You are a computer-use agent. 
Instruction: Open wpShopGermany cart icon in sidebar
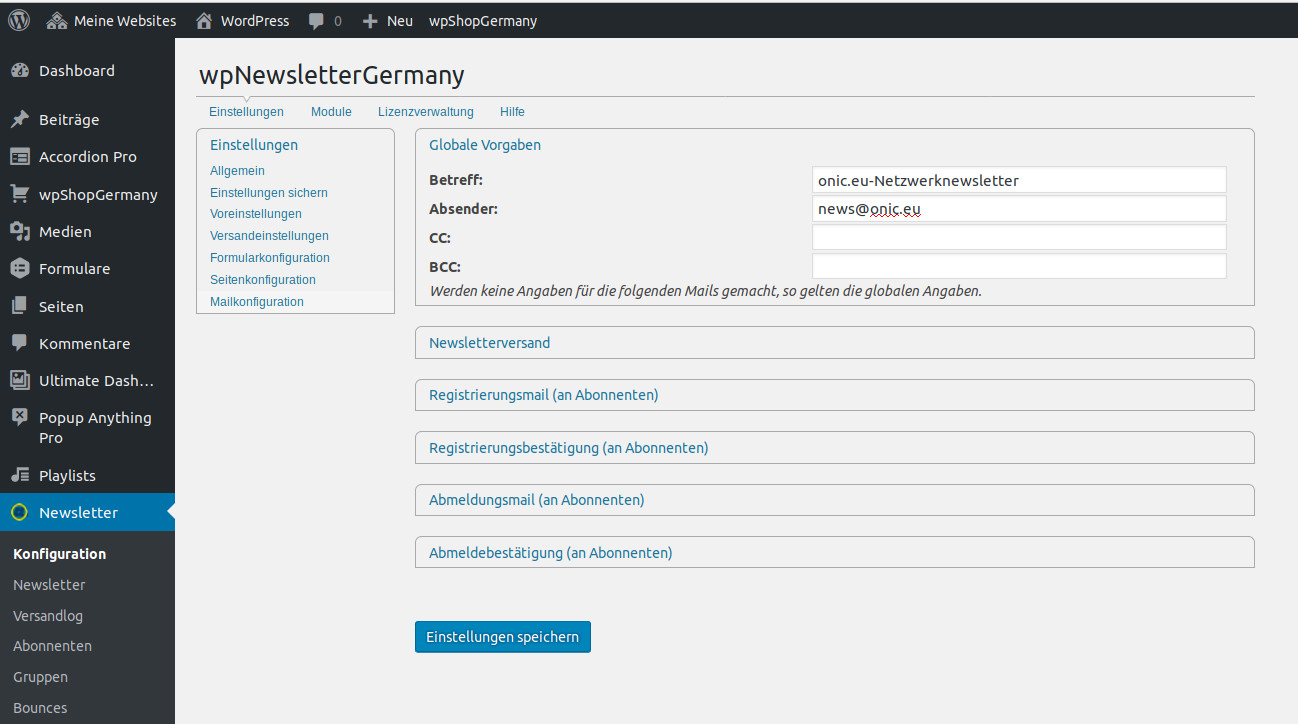[x=19, y=194]
